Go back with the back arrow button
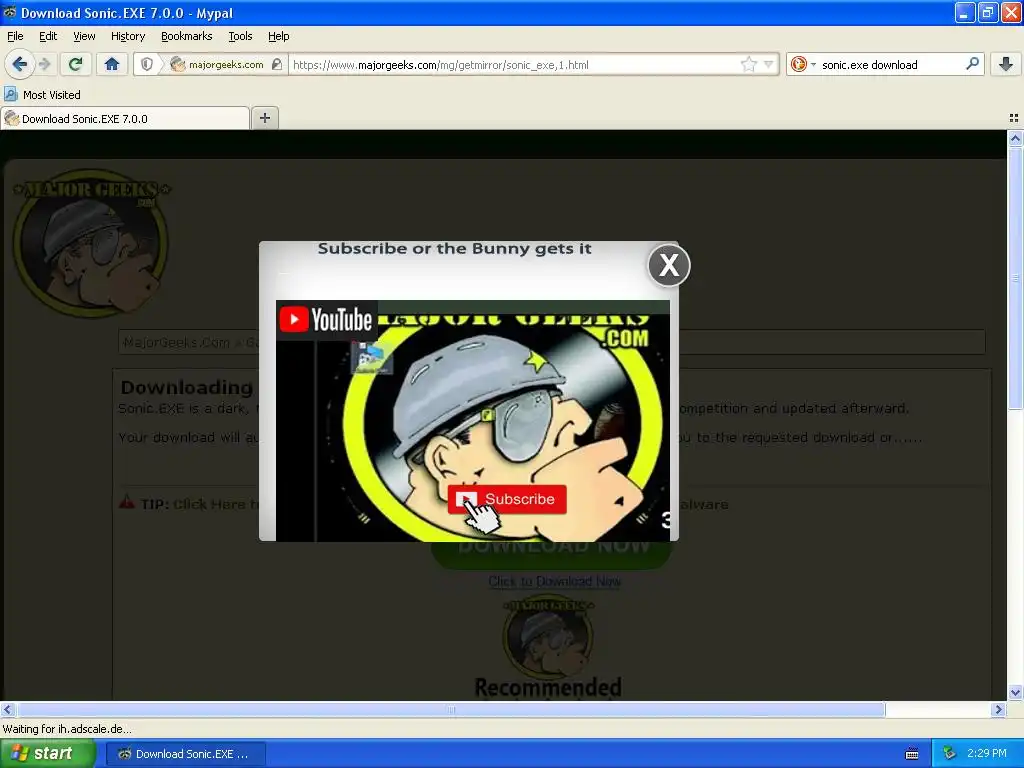Screen dimensions: 1024x768 click(x=20, y=64)
